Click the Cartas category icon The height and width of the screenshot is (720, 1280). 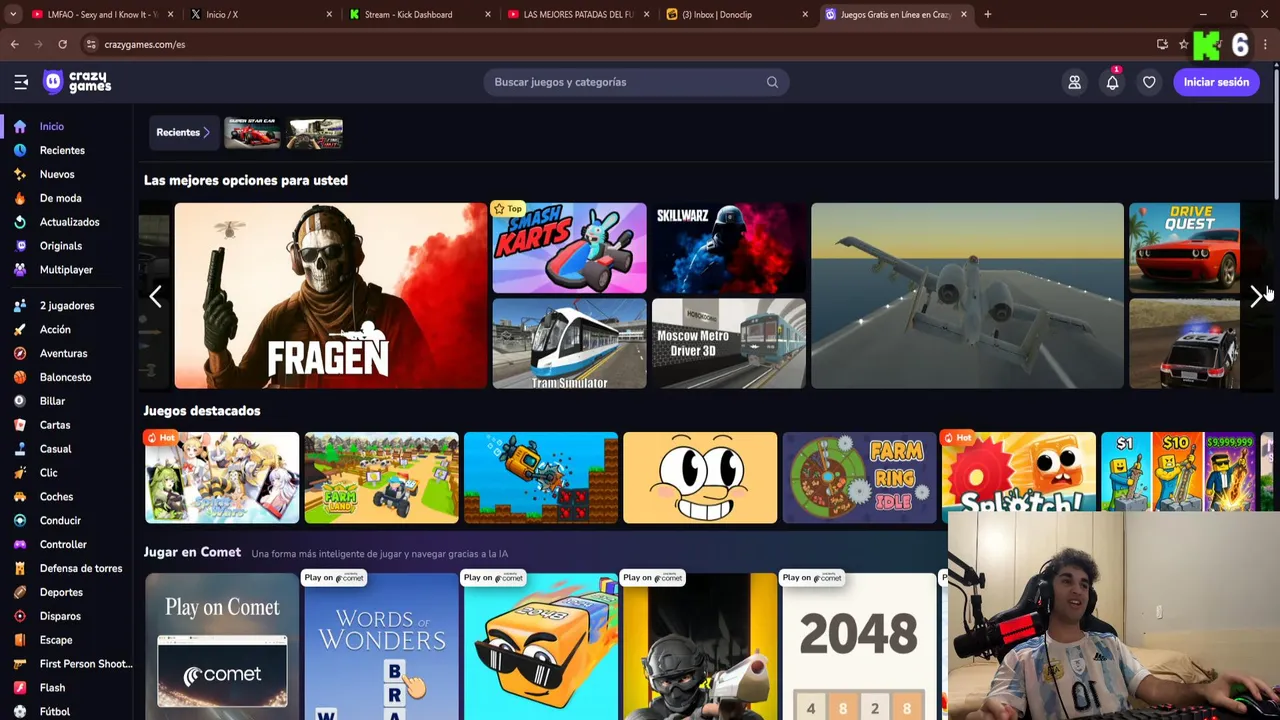tap(20, 425)
